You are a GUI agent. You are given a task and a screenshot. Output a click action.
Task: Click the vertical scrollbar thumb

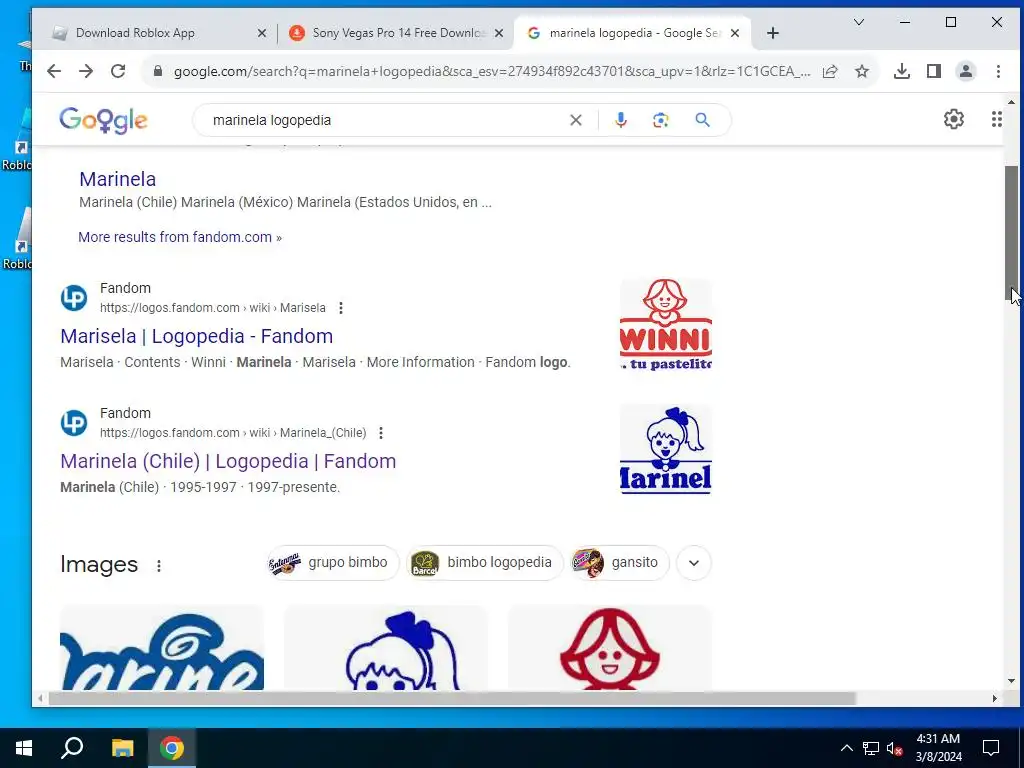pos(1011,233)
